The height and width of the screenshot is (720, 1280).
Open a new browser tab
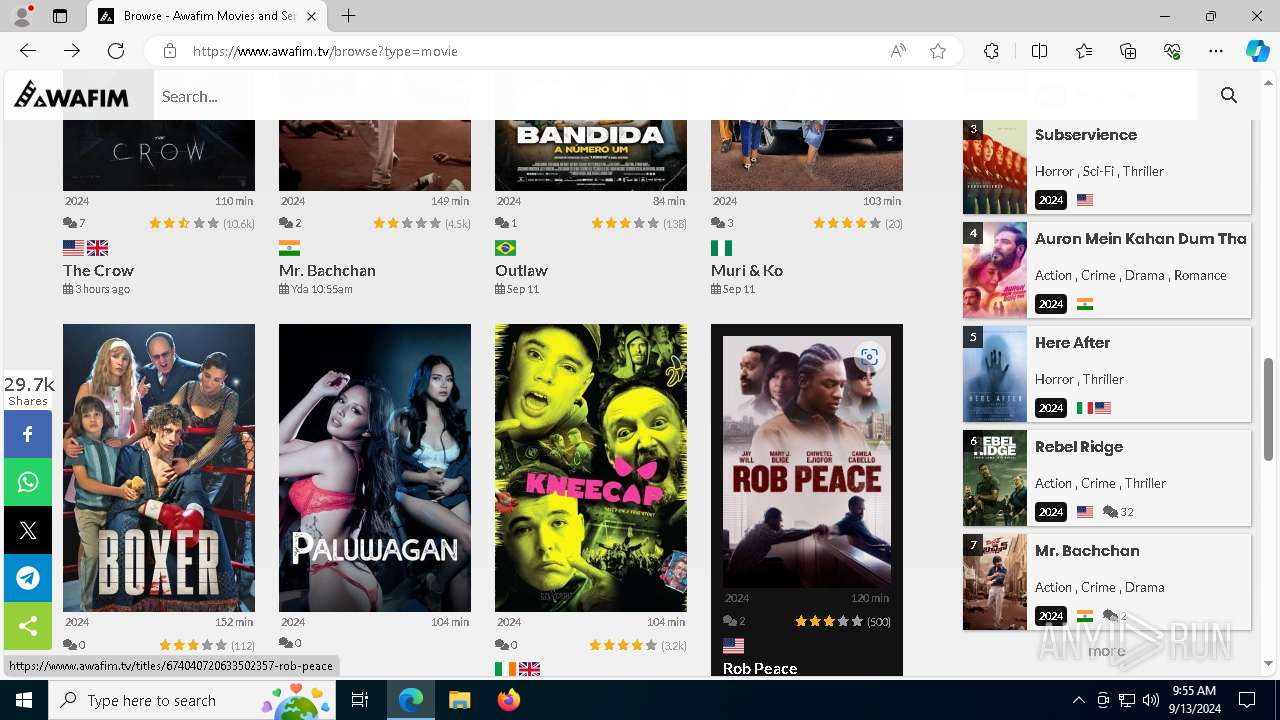click(x=348, y=16)
